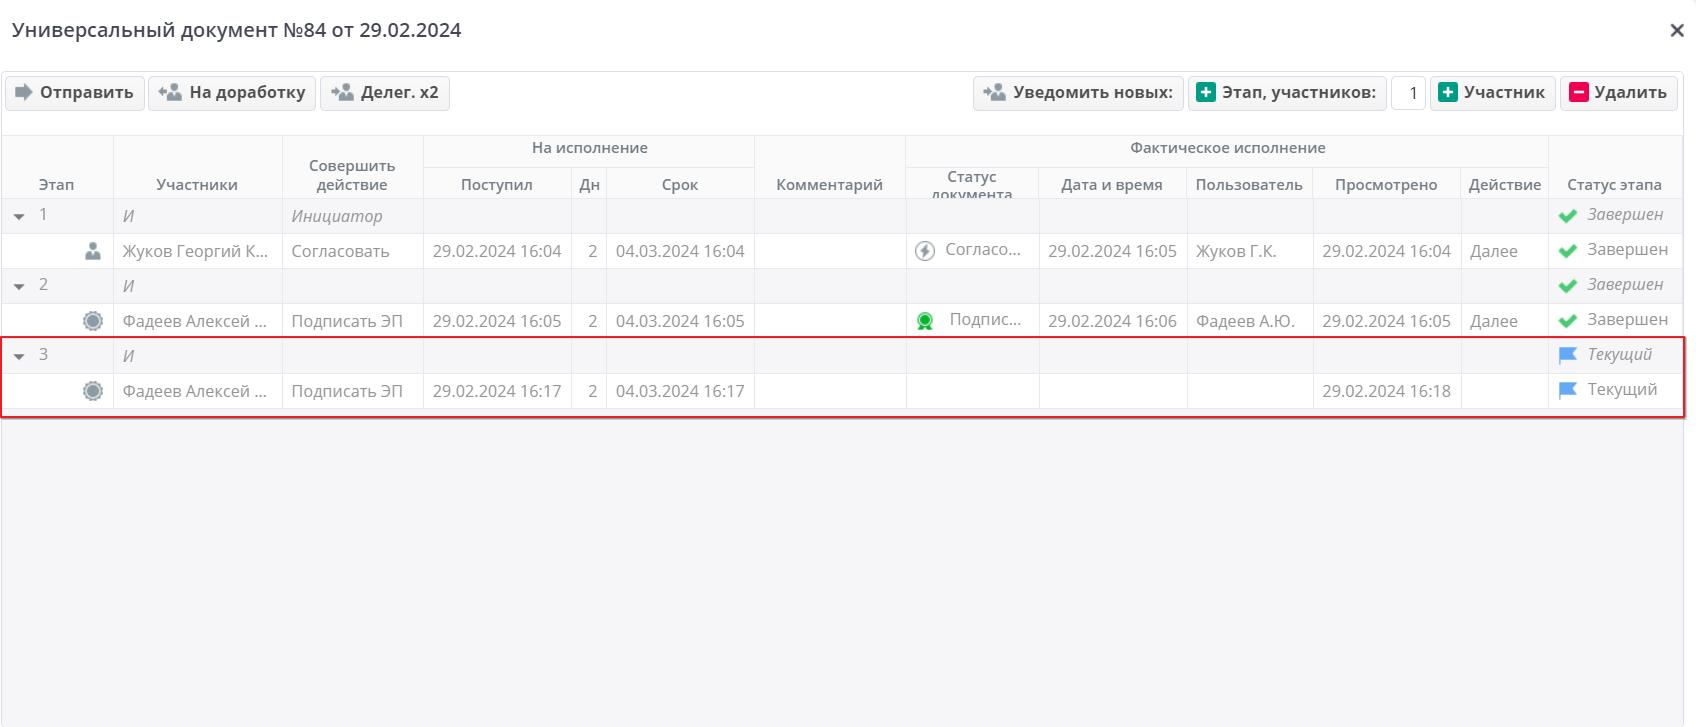Image resolution: width=1696 pixels, height=727 pixels.
Task: Collapse stage 3 row arrow
Action: coord(19,356)
